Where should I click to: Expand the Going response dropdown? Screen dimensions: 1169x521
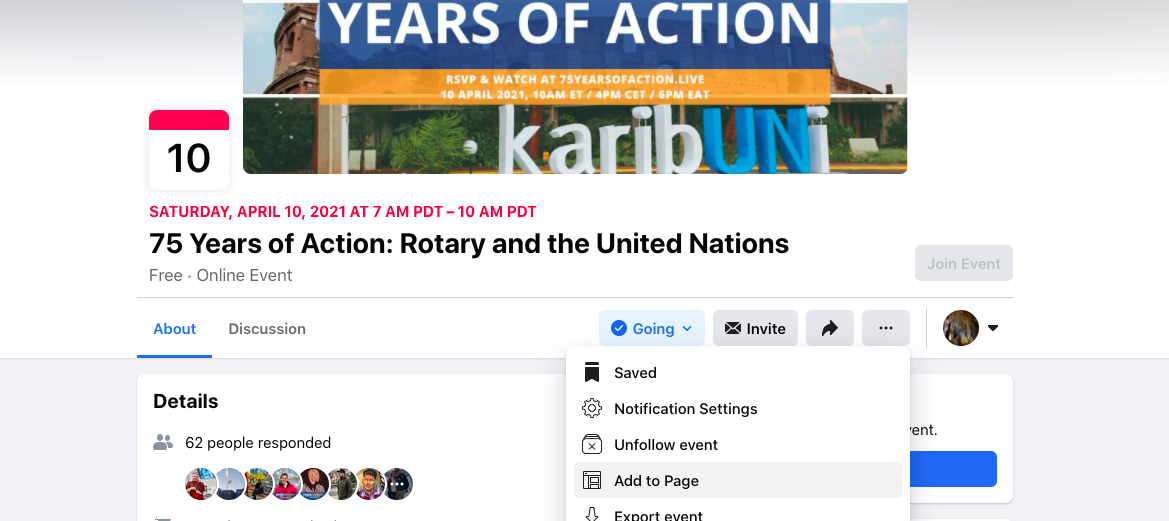point(652,328)
